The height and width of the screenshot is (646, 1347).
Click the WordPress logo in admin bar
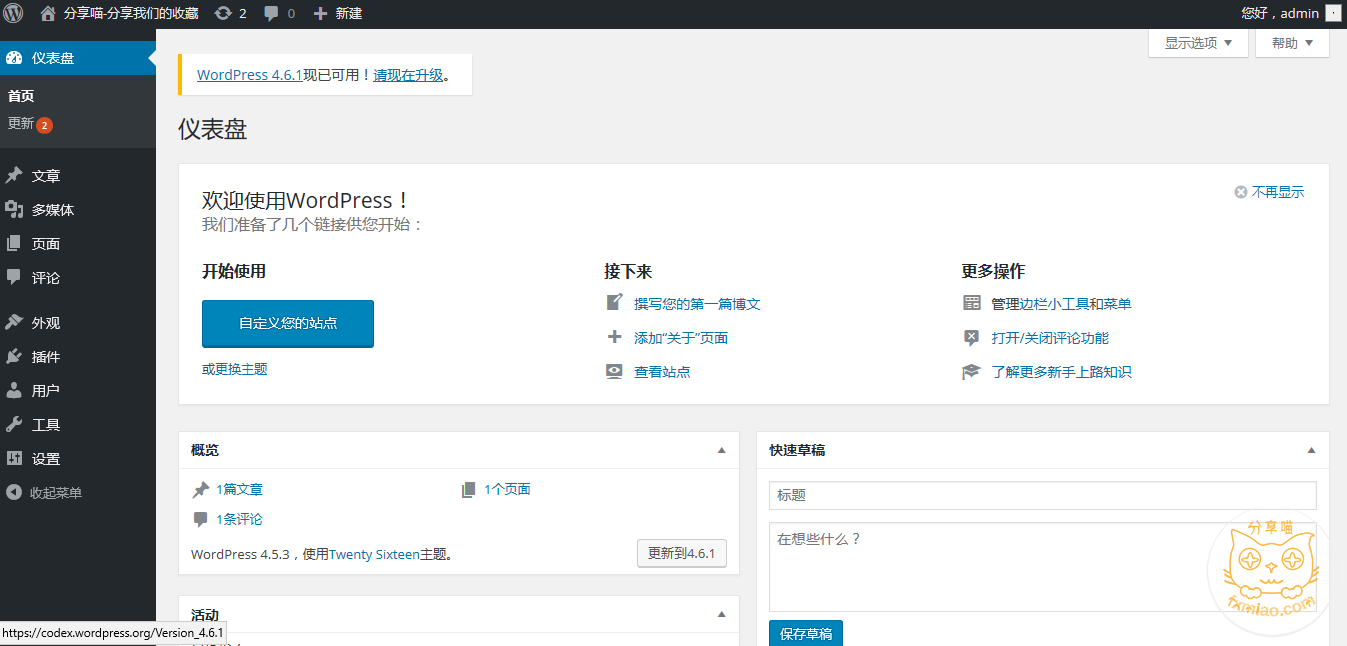[x=14, y=14]
